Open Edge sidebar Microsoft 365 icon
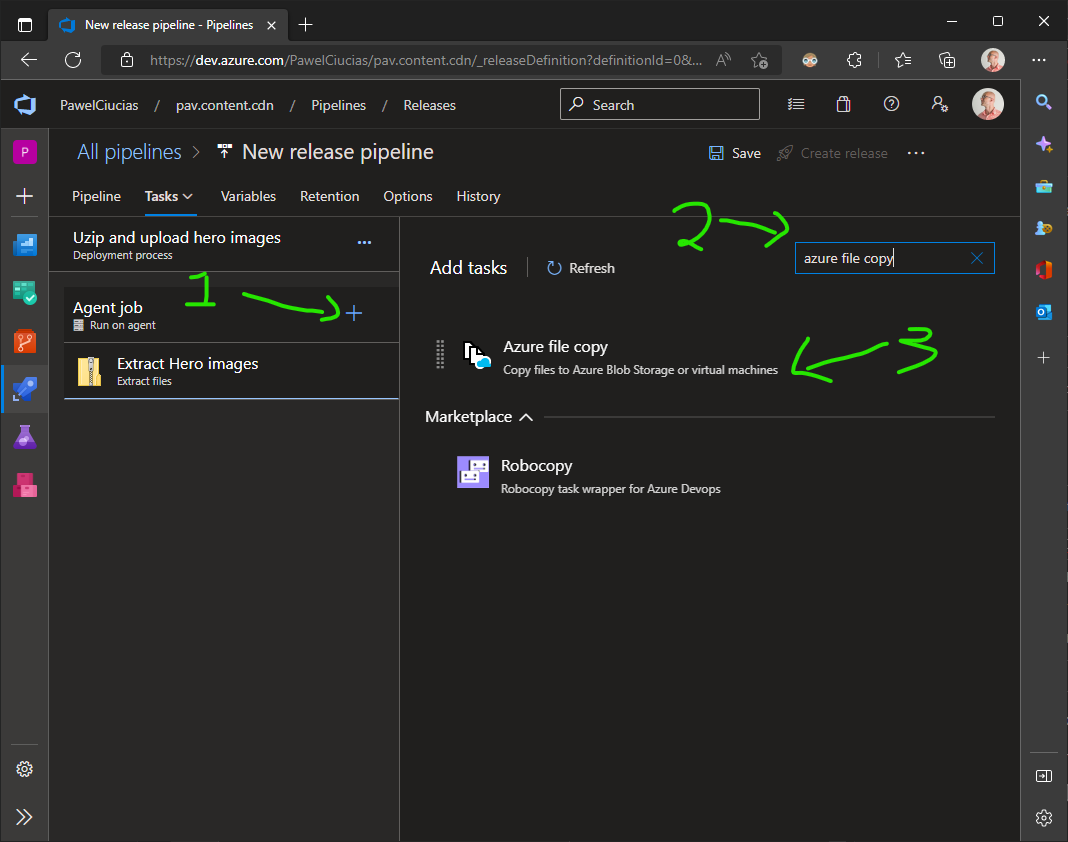Screen dimensions: 1068x842 click(x=1043, y=270)
